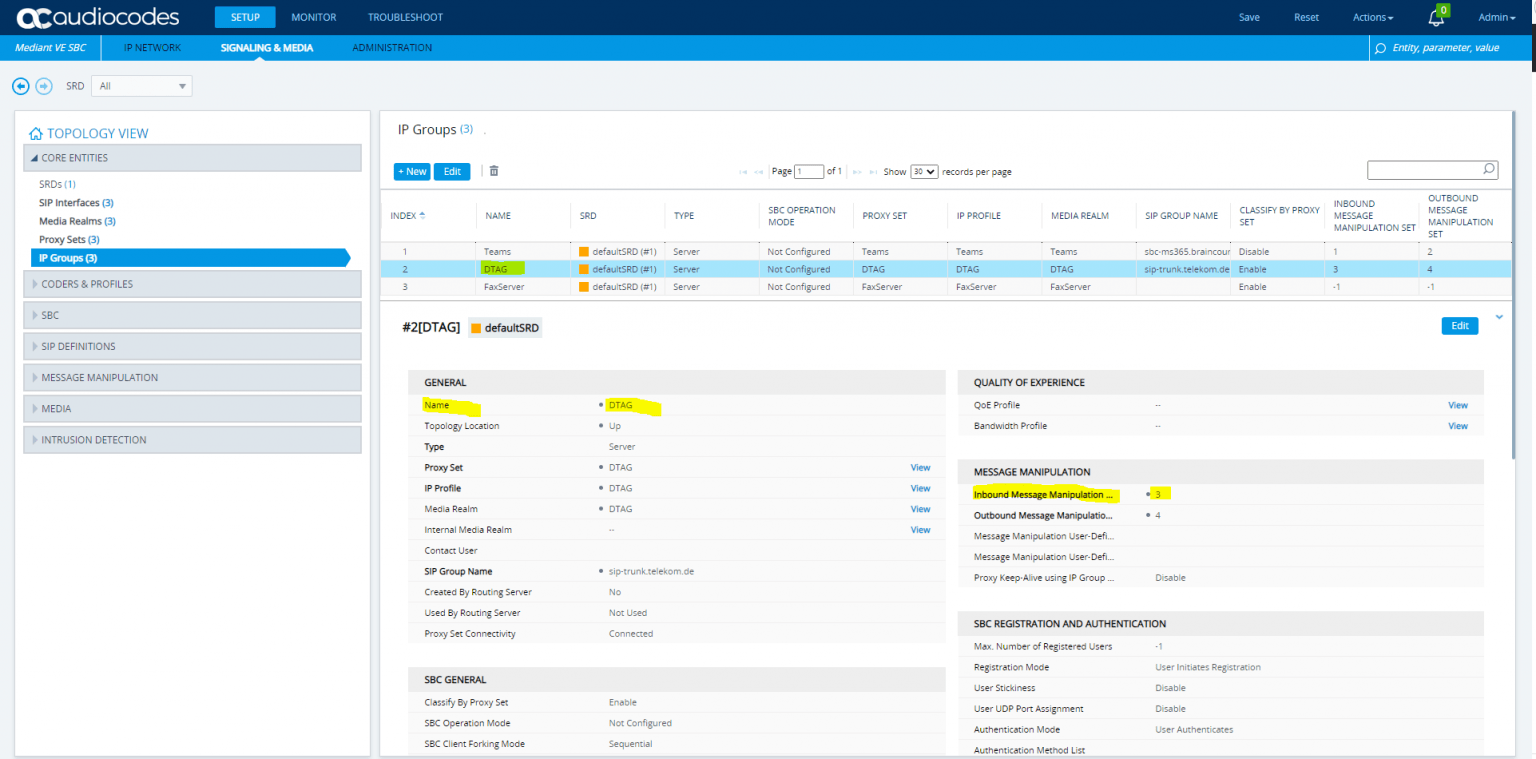Expand the SIP Definitions section
The image size is (1536, 759).
[193, 346]
